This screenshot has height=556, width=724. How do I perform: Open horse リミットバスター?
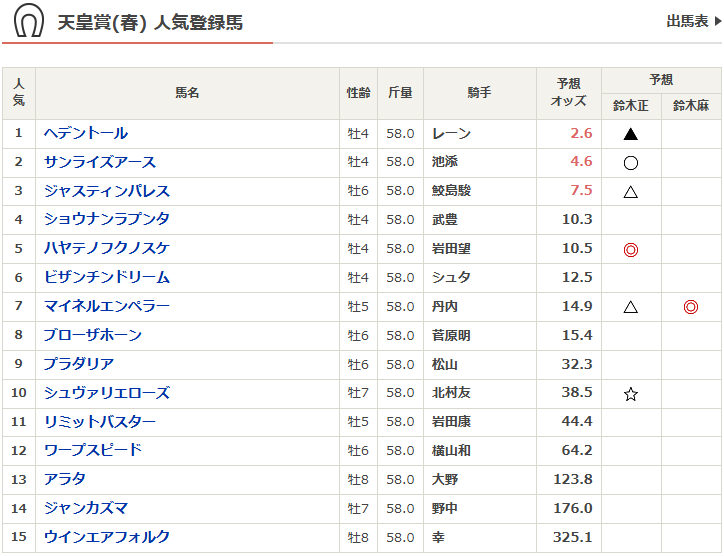(100, 422)
